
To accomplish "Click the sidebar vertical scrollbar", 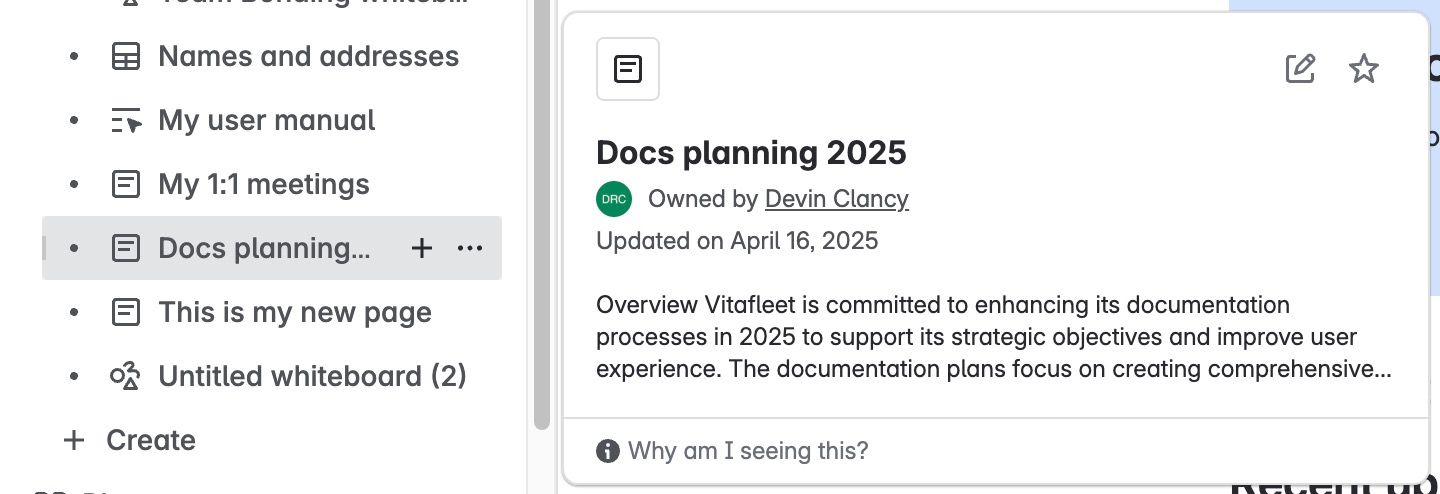I will 542,200.
